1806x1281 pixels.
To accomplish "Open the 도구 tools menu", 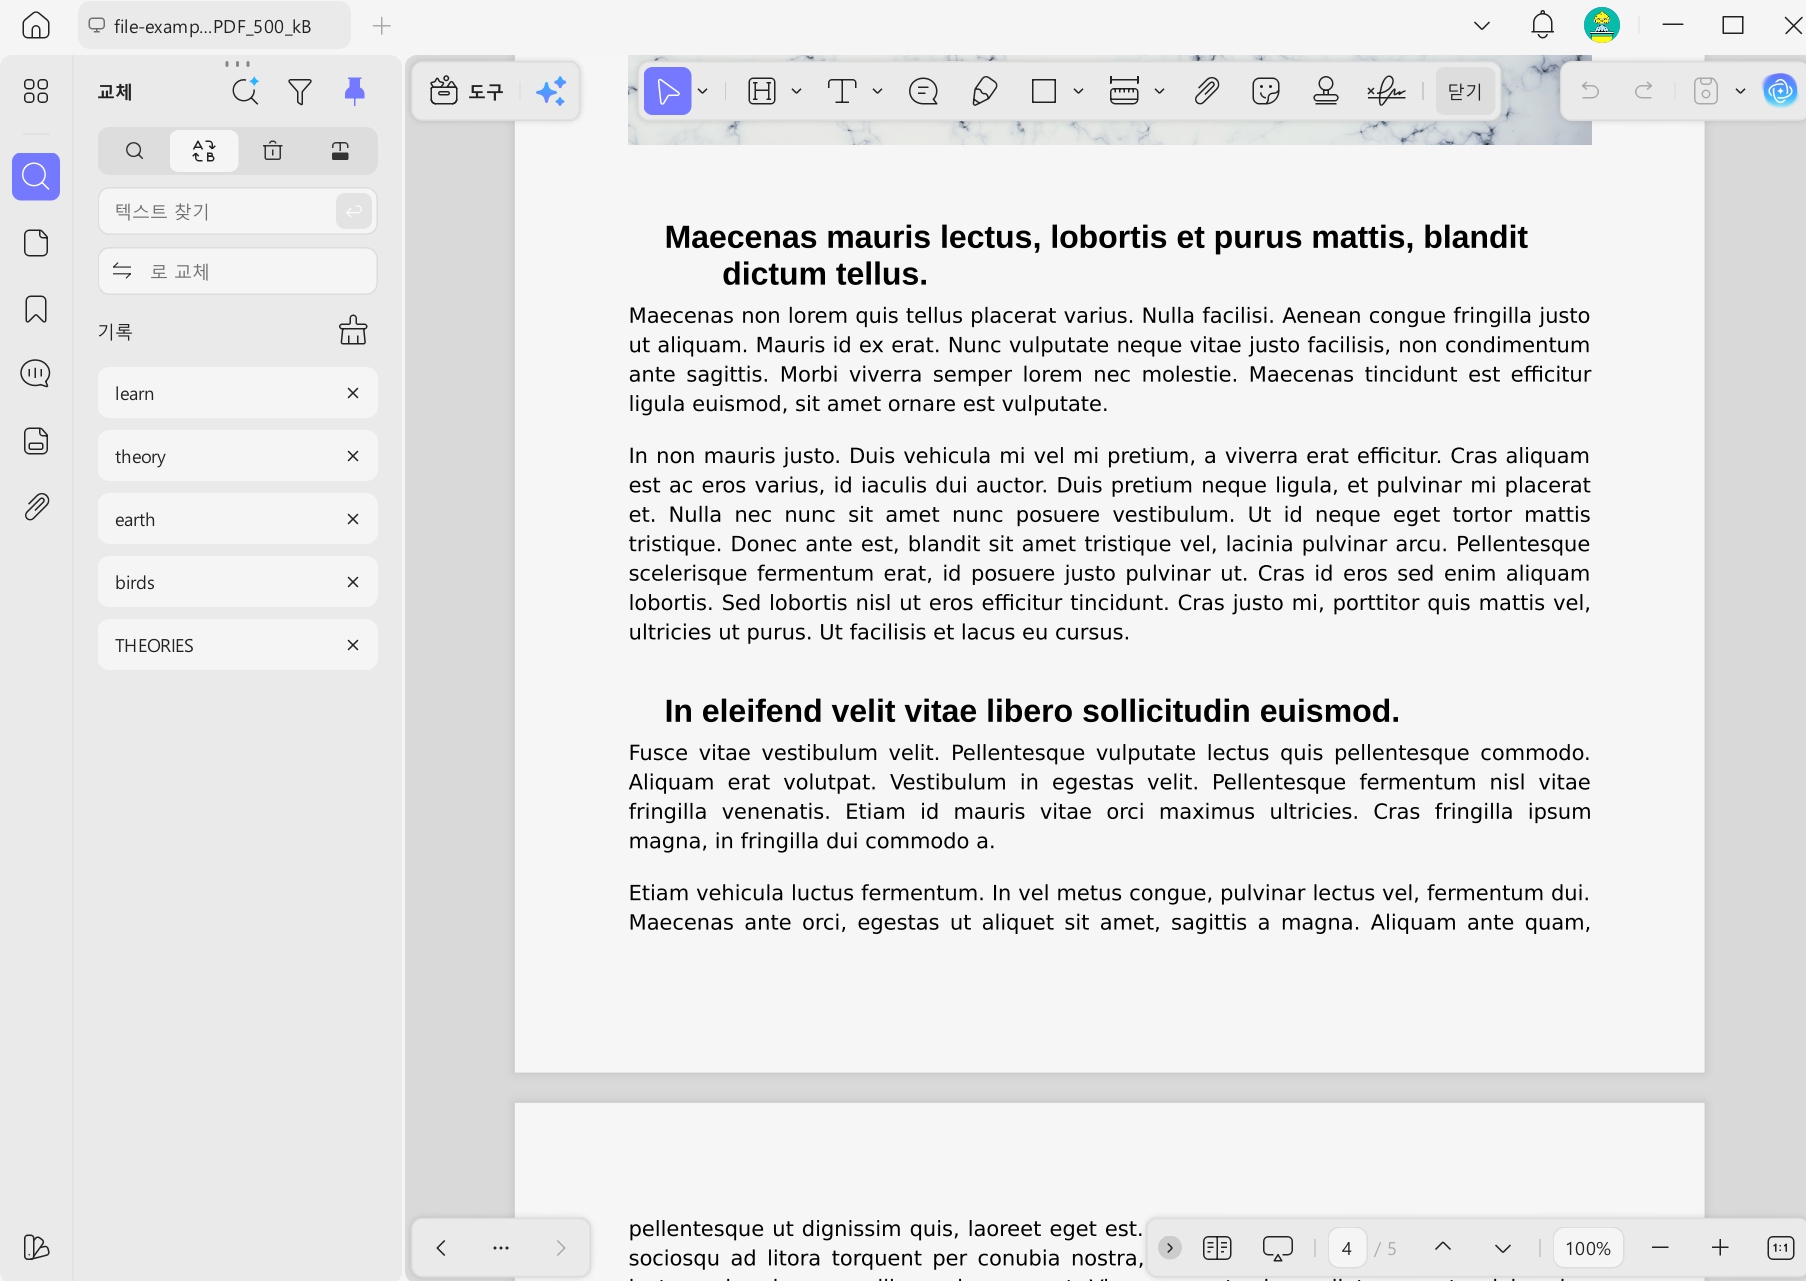I will point(466,92).
